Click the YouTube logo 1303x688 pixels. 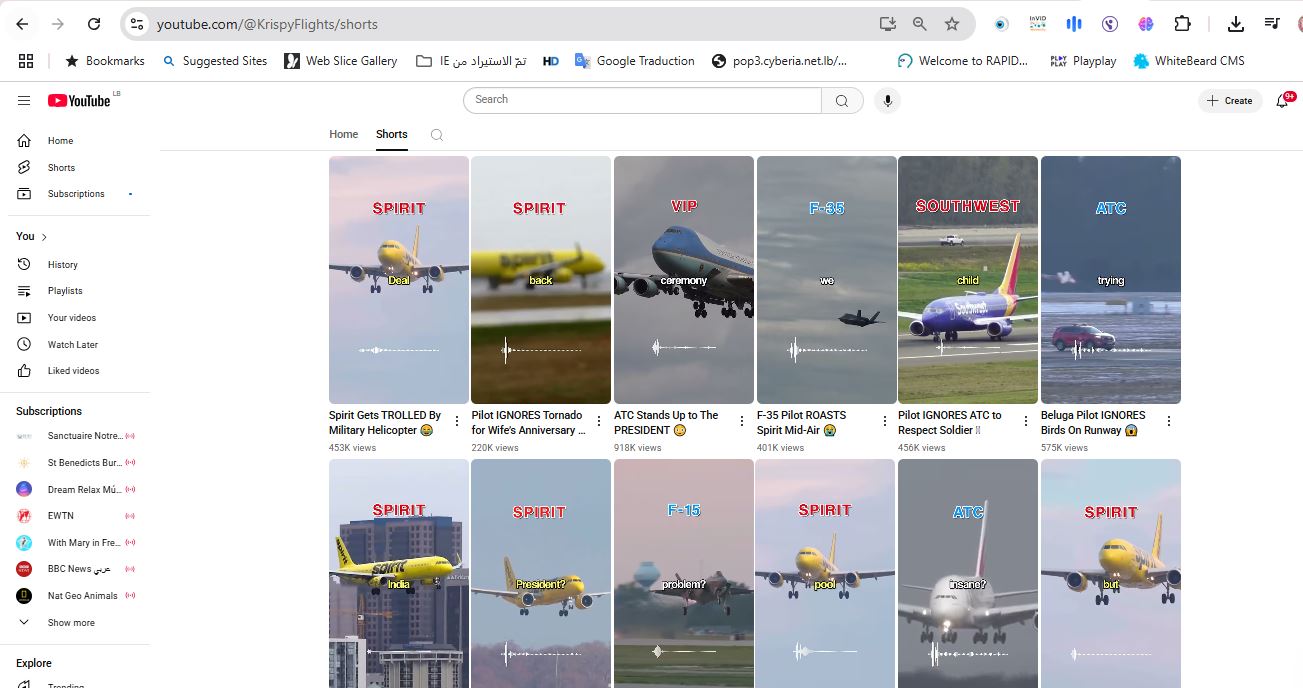click(80, 100)
